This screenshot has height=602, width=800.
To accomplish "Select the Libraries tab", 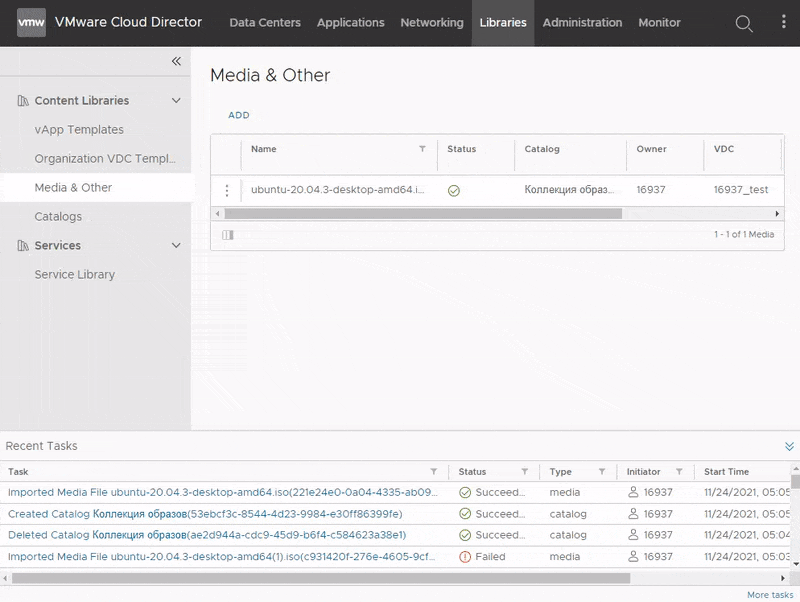I will [503, 22].
